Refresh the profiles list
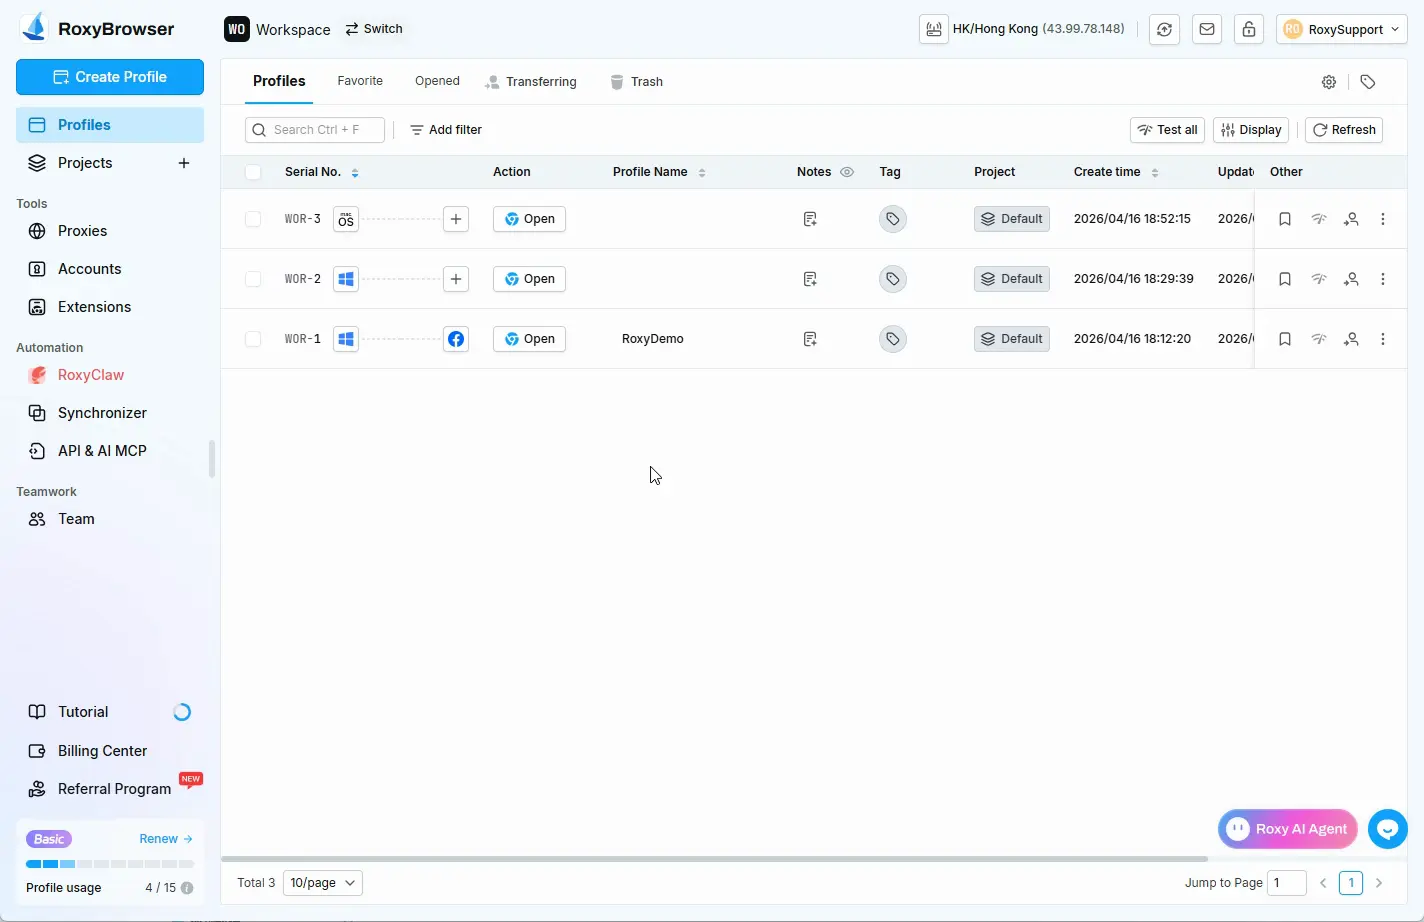 1344,130
